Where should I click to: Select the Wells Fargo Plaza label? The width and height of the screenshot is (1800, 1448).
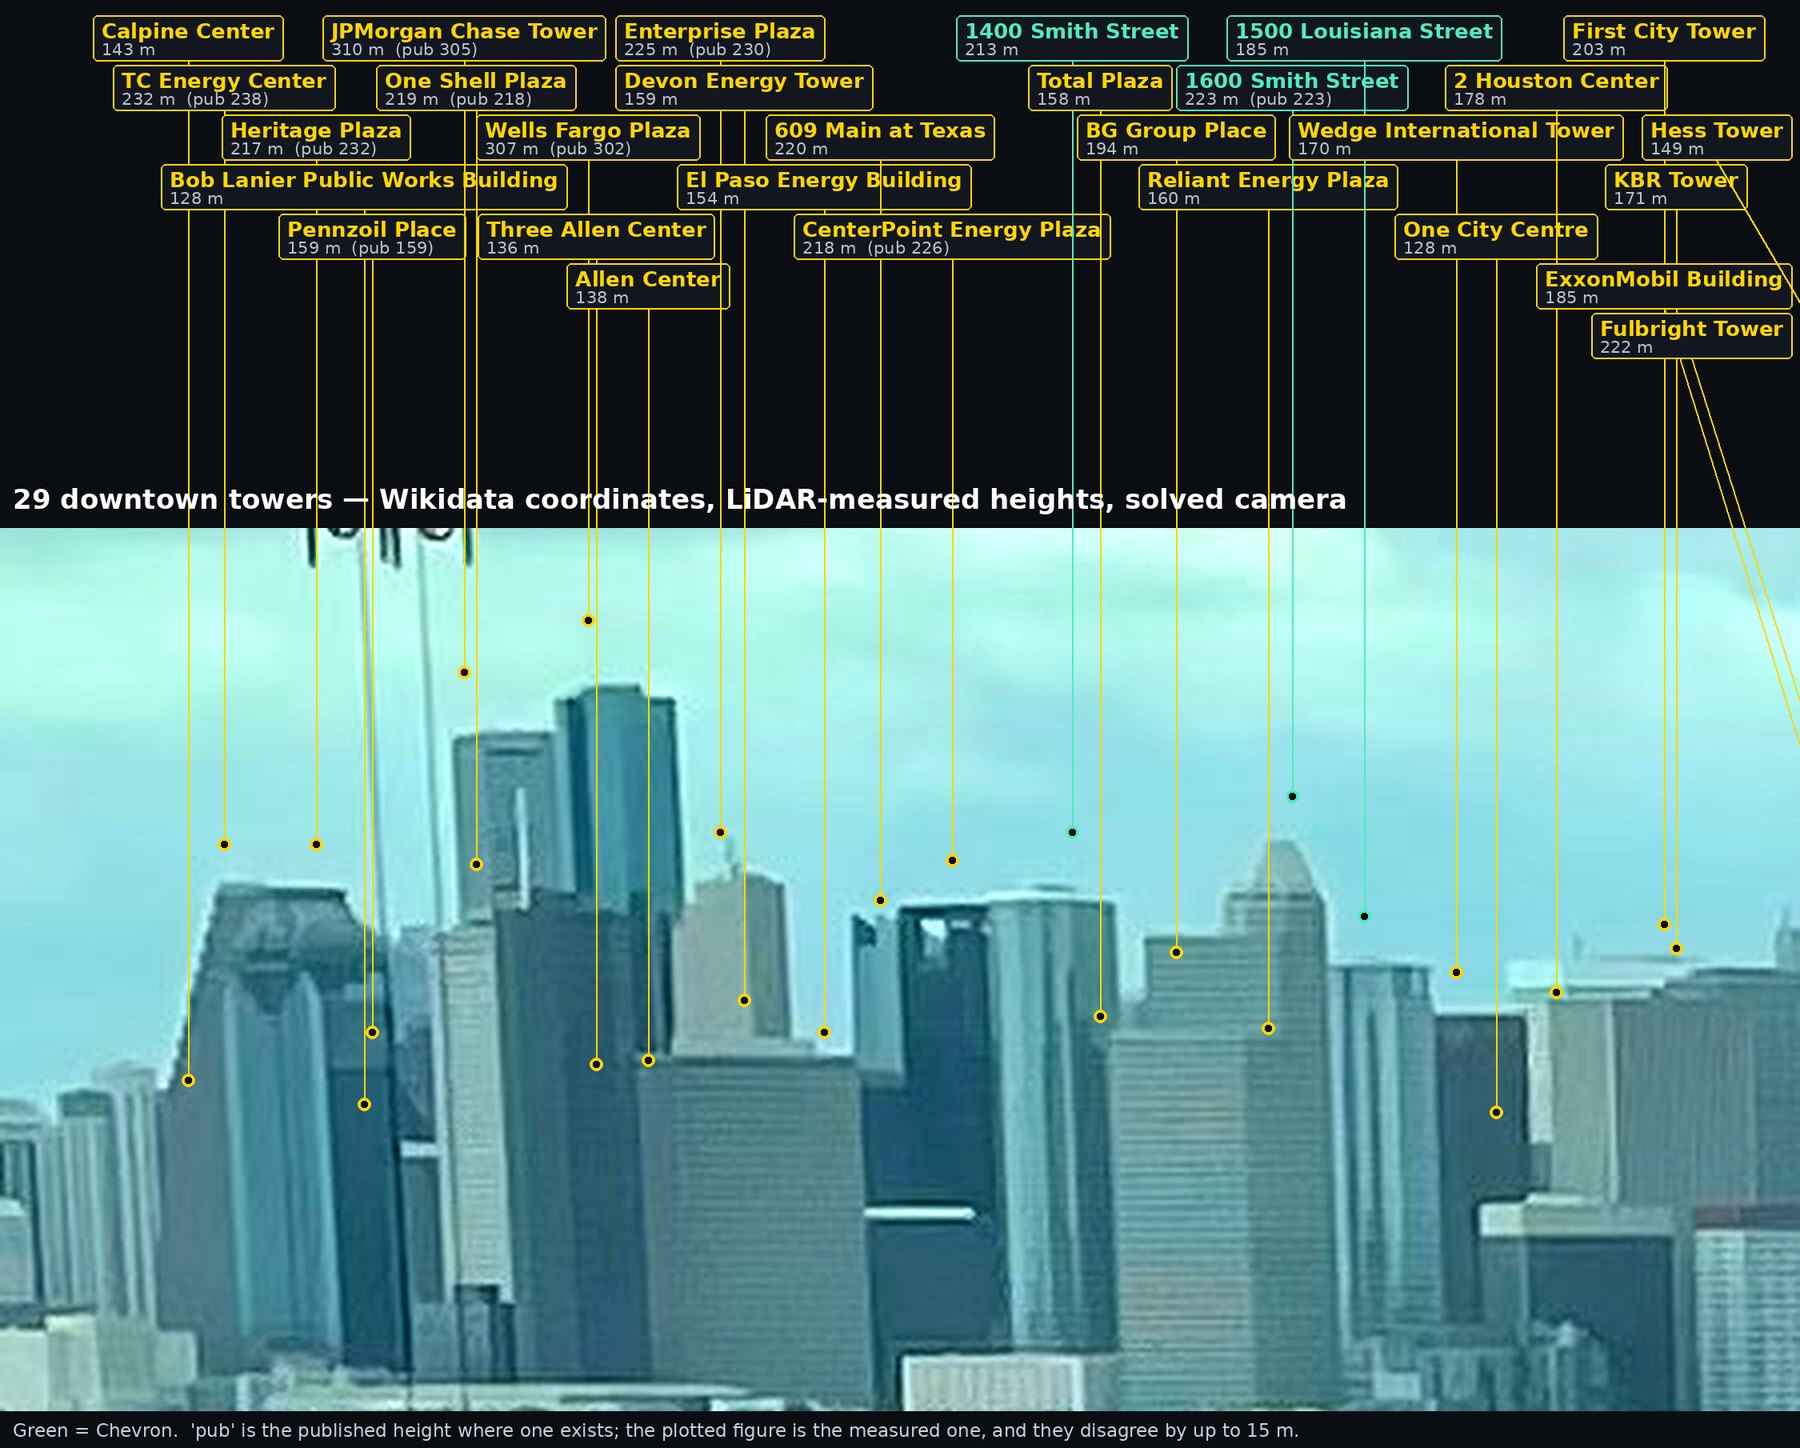coord(588,137)
